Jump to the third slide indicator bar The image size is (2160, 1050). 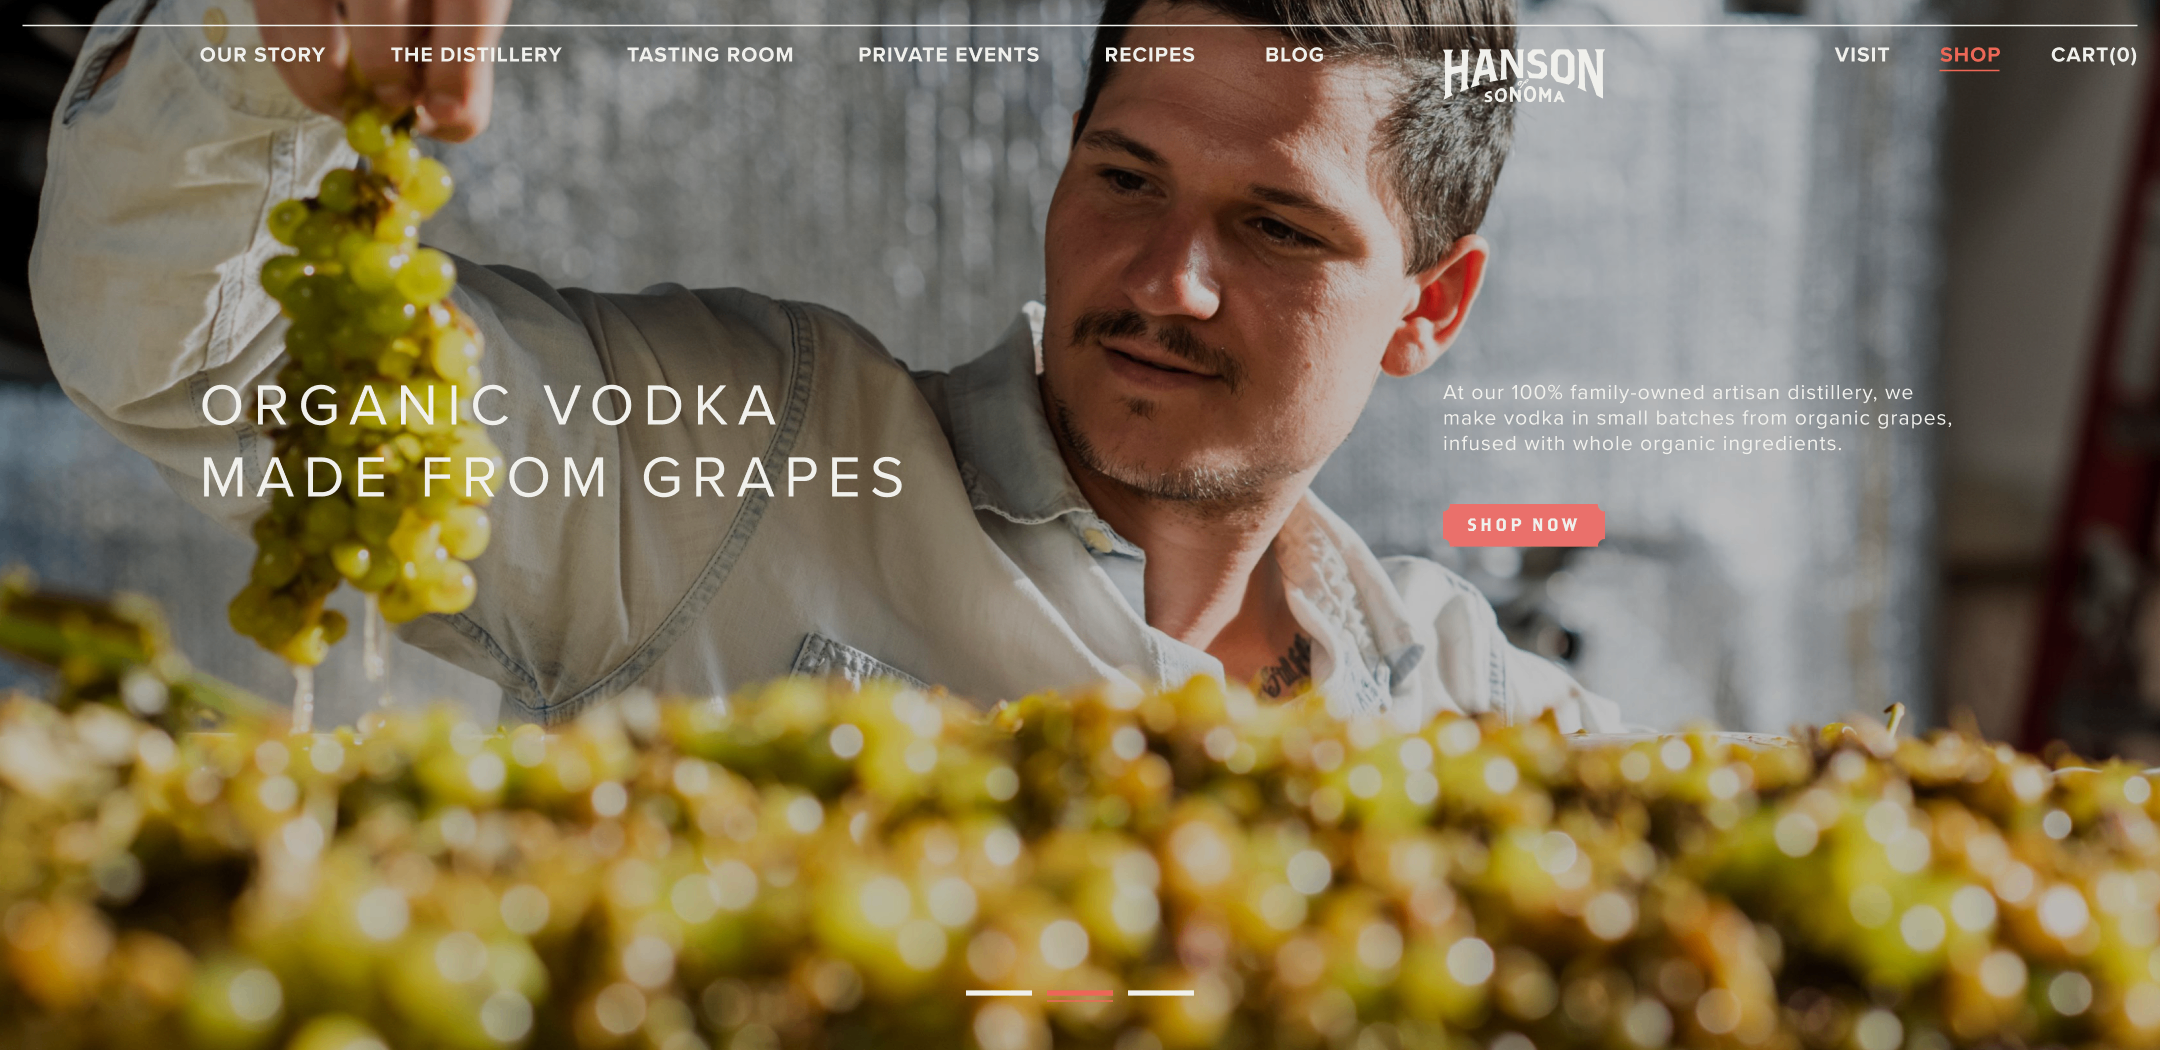(1161, 993)
